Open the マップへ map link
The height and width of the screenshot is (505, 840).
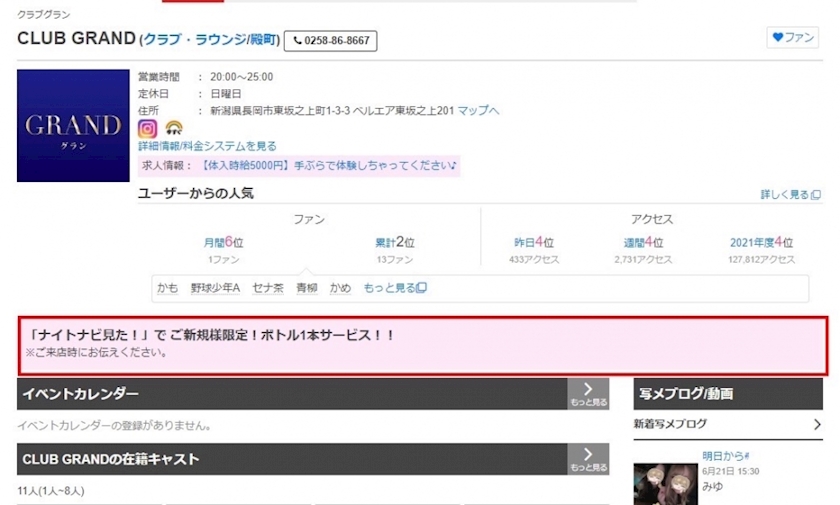pyautogui.click(x=478, y=110)
